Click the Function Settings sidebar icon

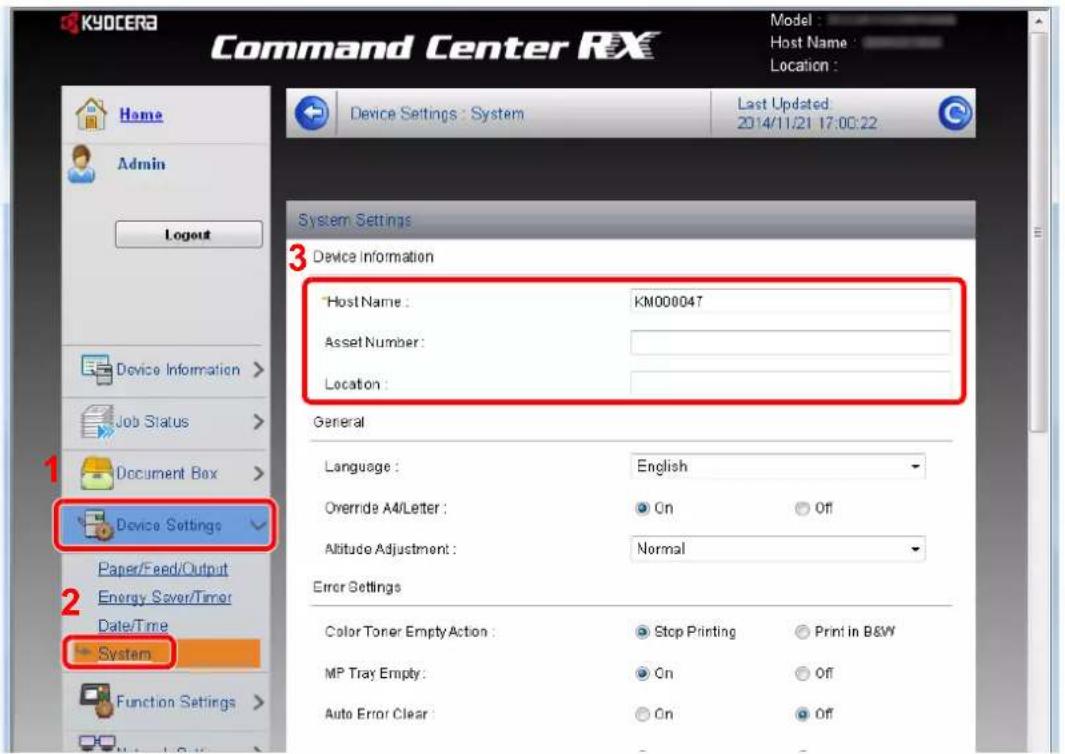[96, 700]
